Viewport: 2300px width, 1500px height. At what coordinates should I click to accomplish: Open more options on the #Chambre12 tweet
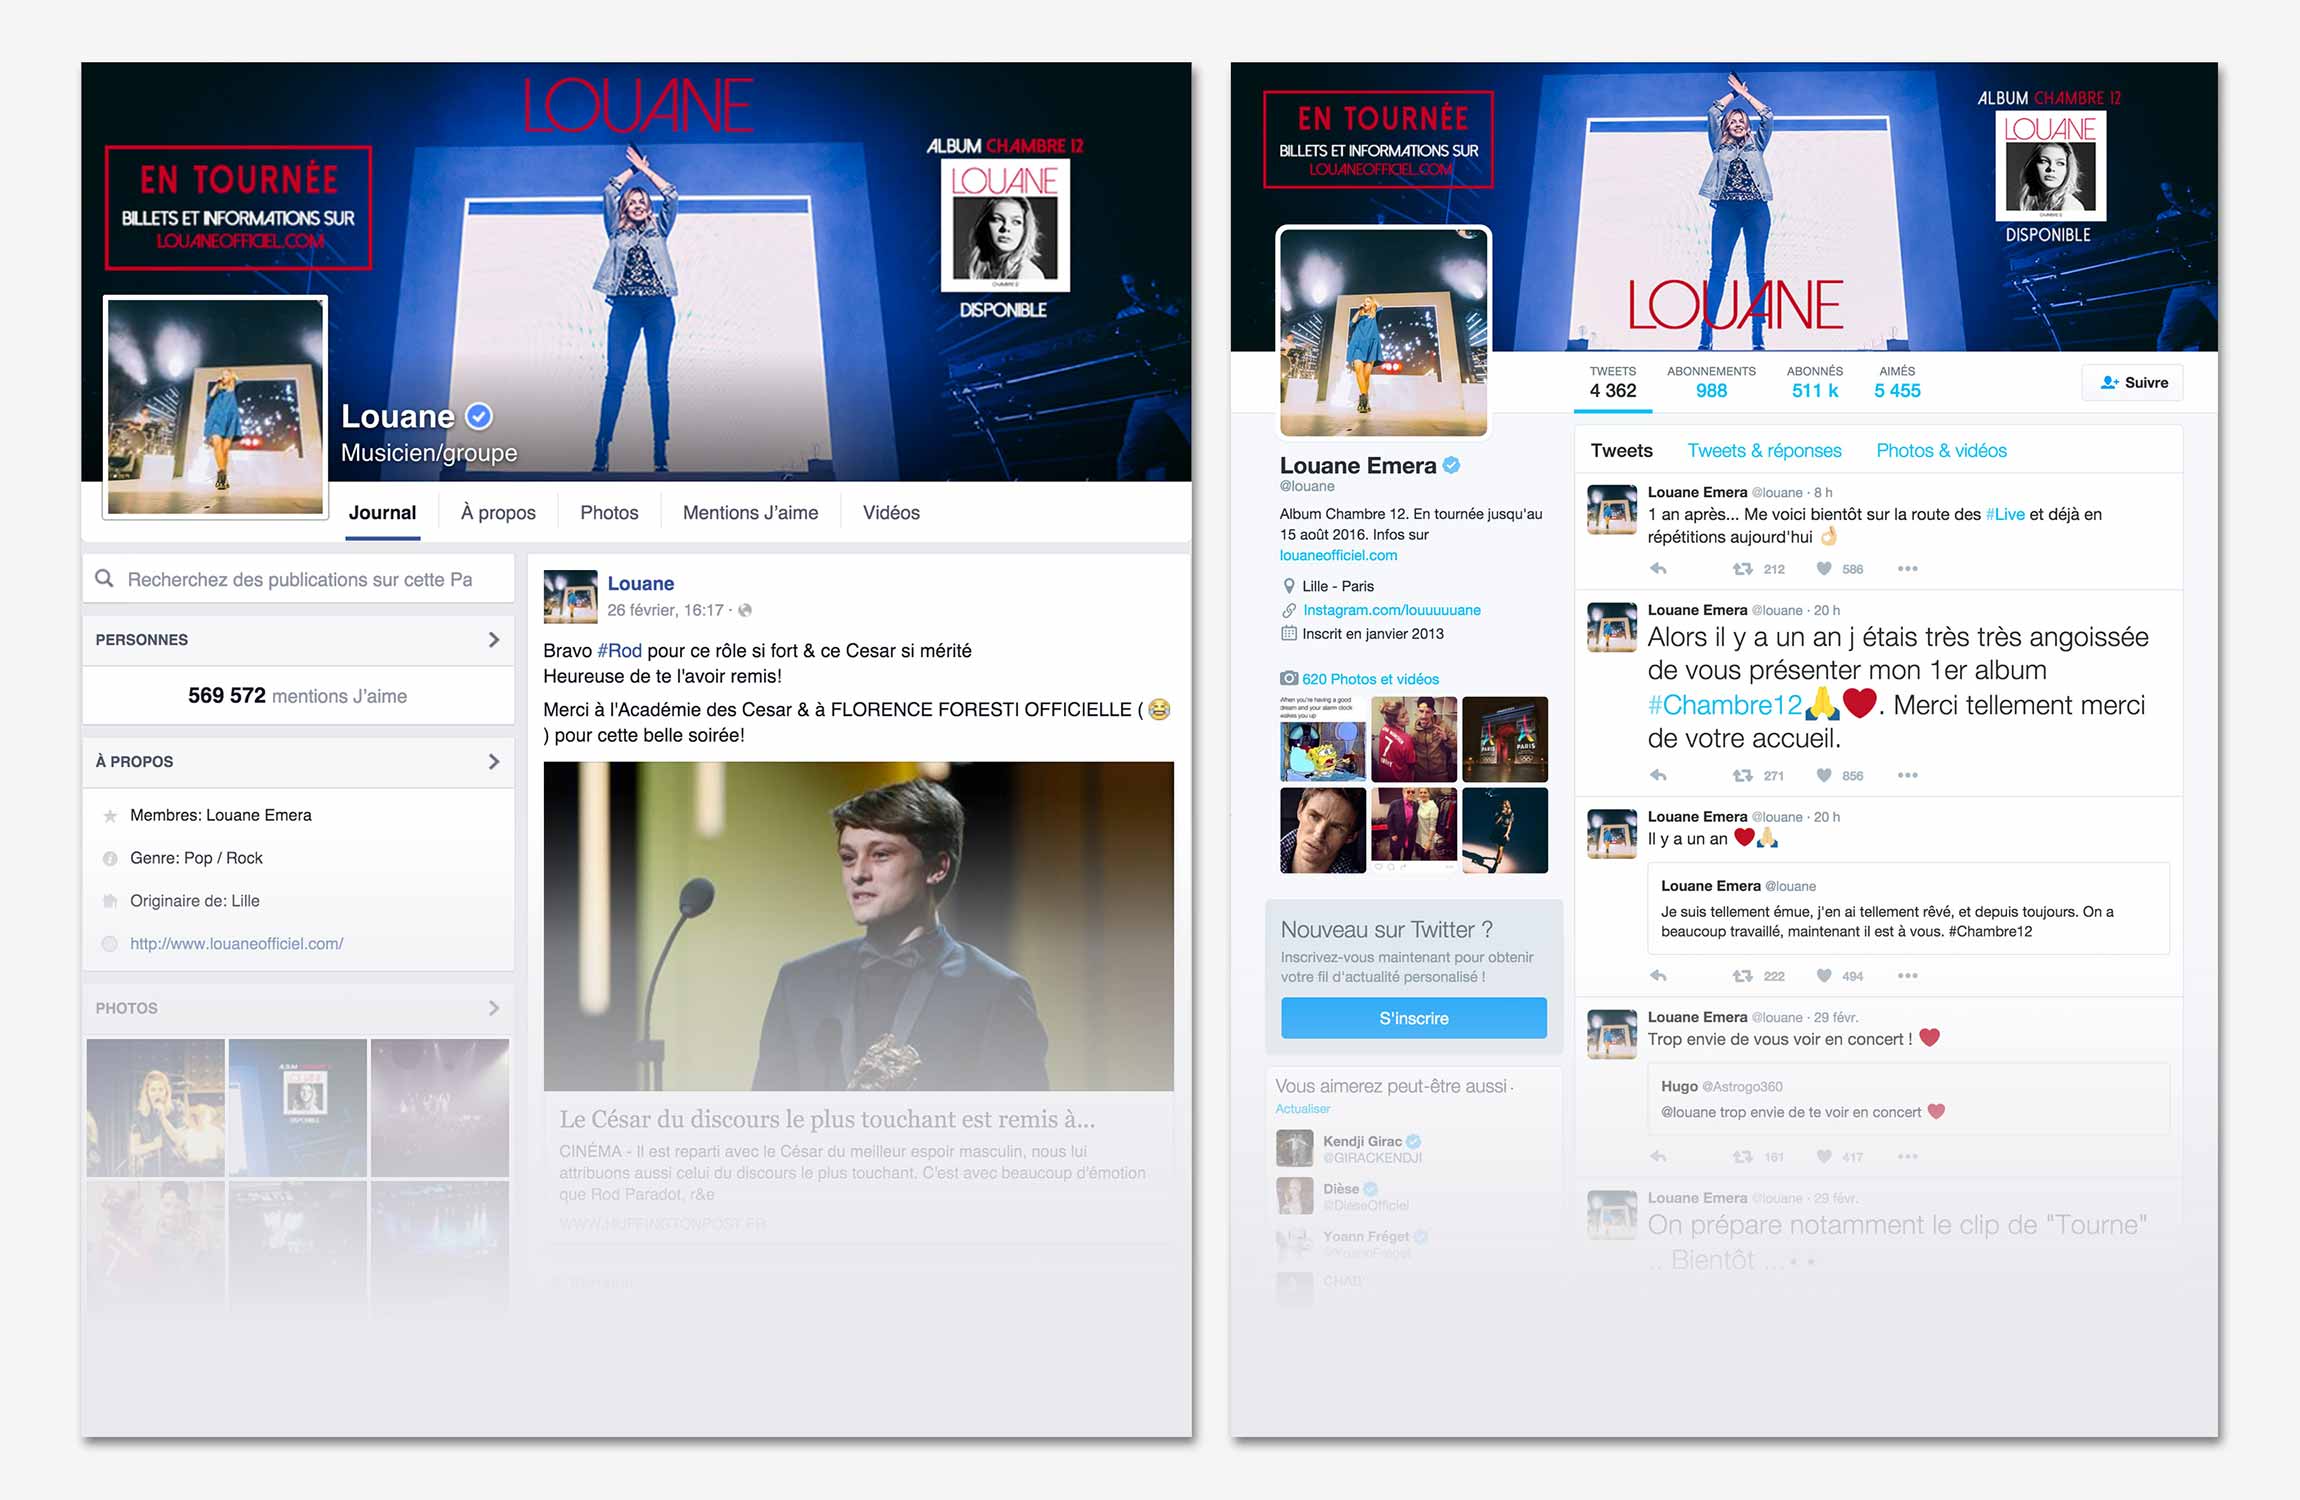[x=1907, y=776]
